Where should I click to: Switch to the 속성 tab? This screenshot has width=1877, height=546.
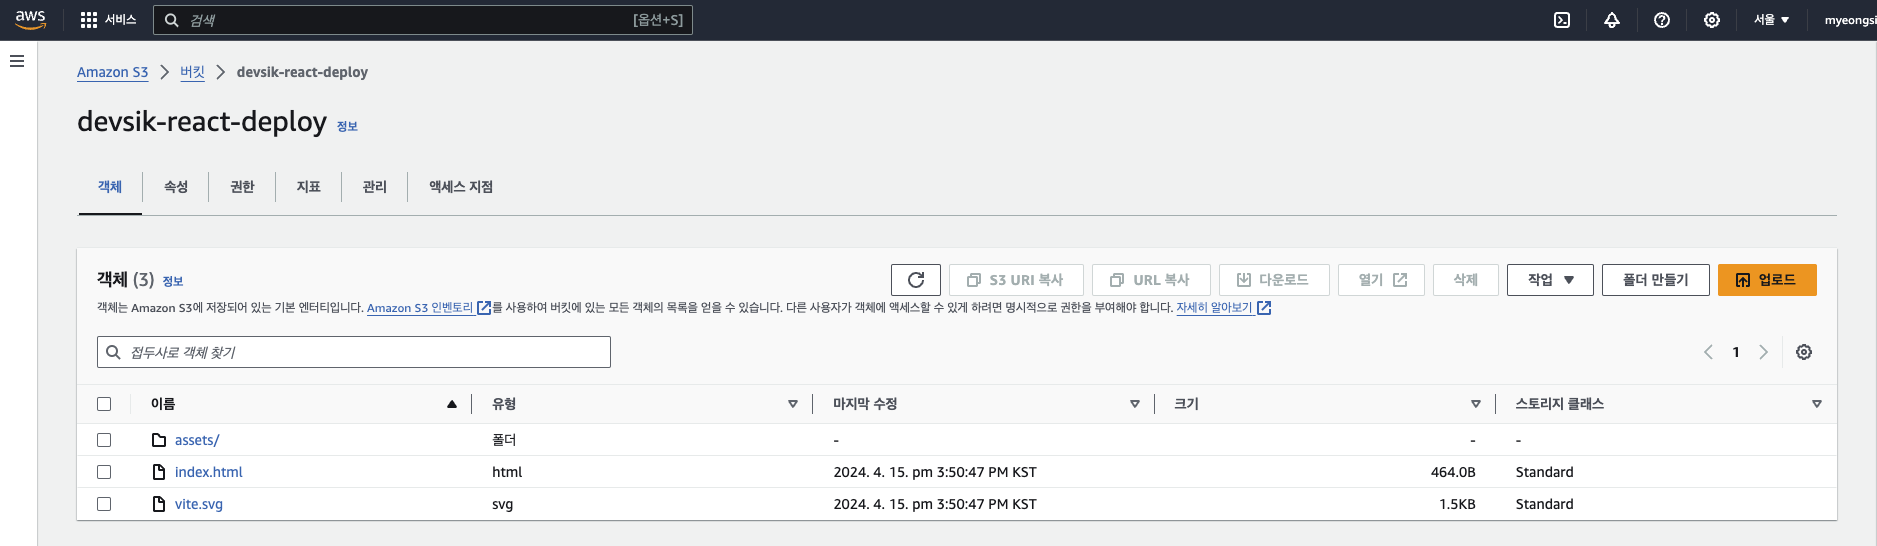[176, 187]
